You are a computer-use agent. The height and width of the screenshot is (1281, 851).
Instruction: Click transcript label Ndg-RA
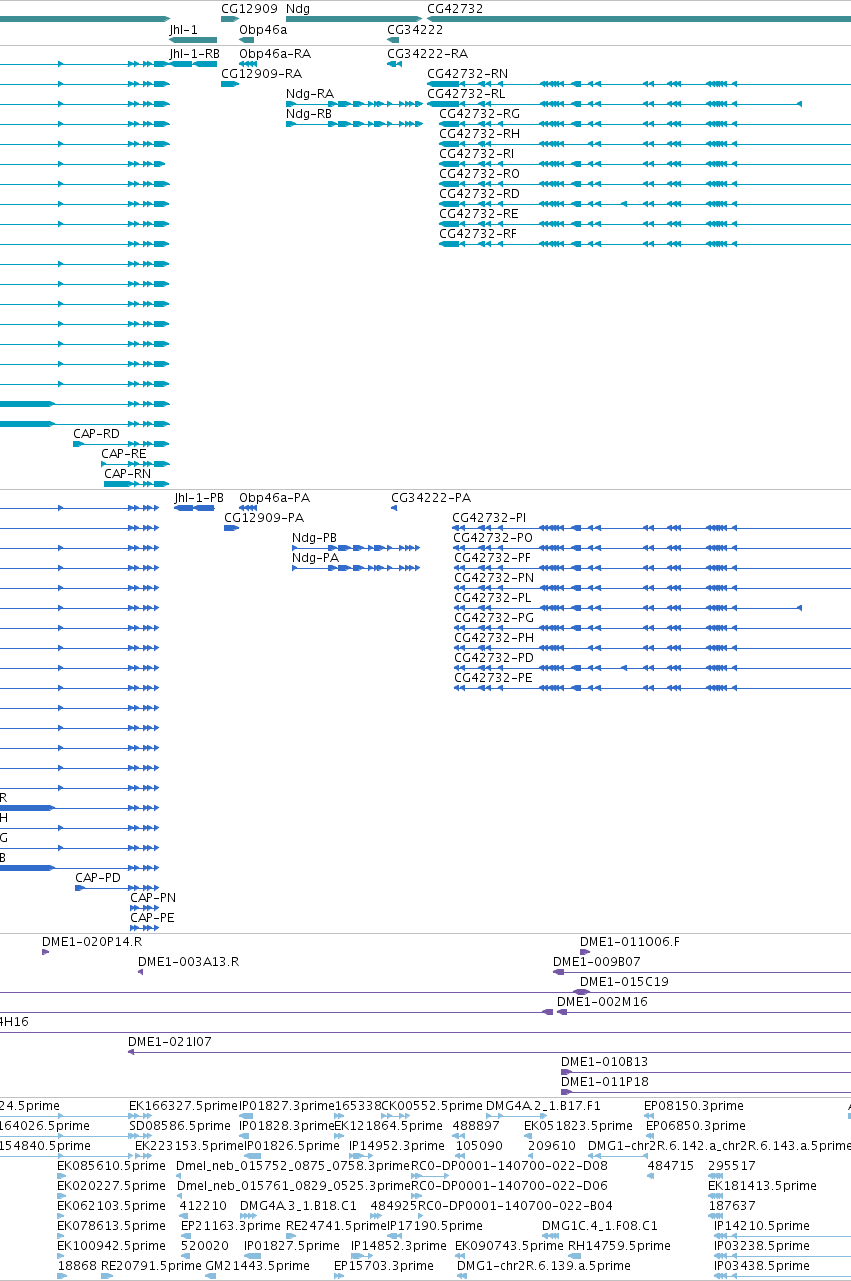click(x=310, y=94)
